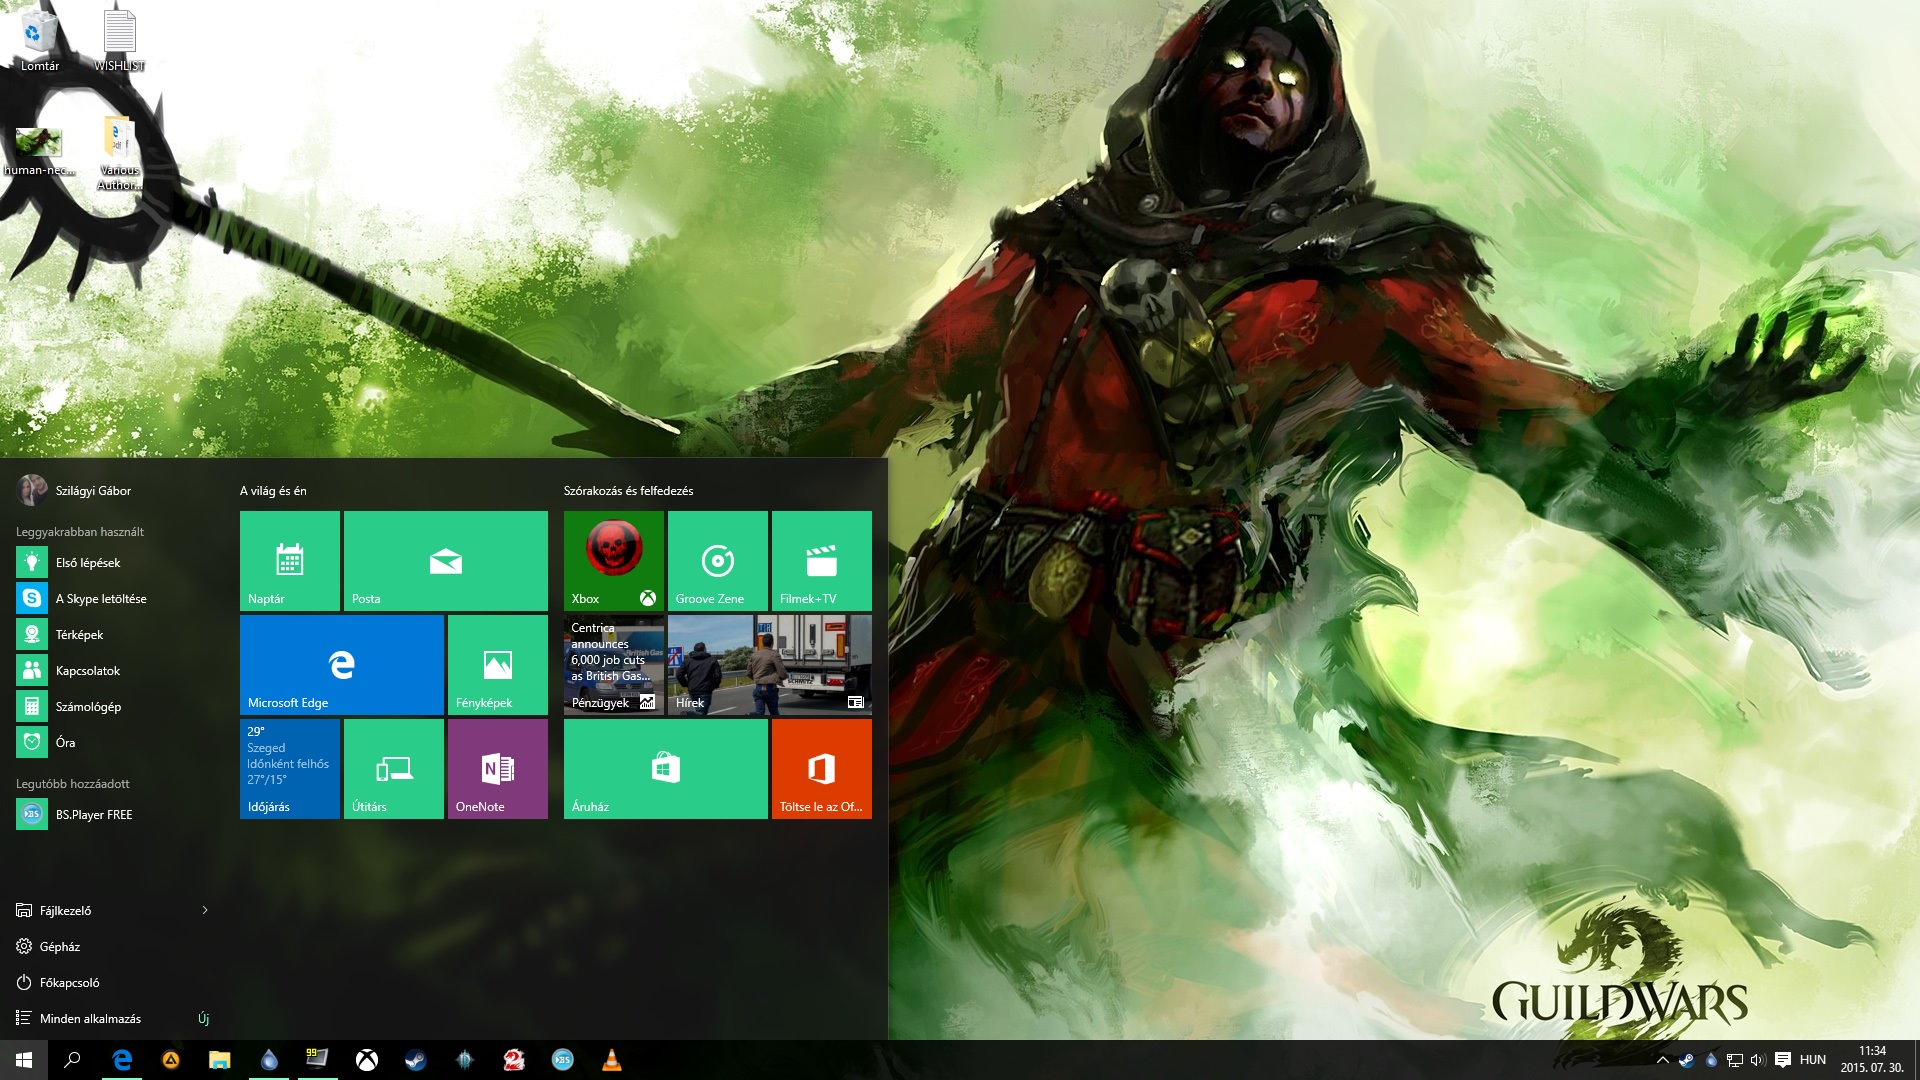Screen dimensions: 1920x1080
Task: Switch HUN keyboard language indicator
Action: point(1813,1060)
